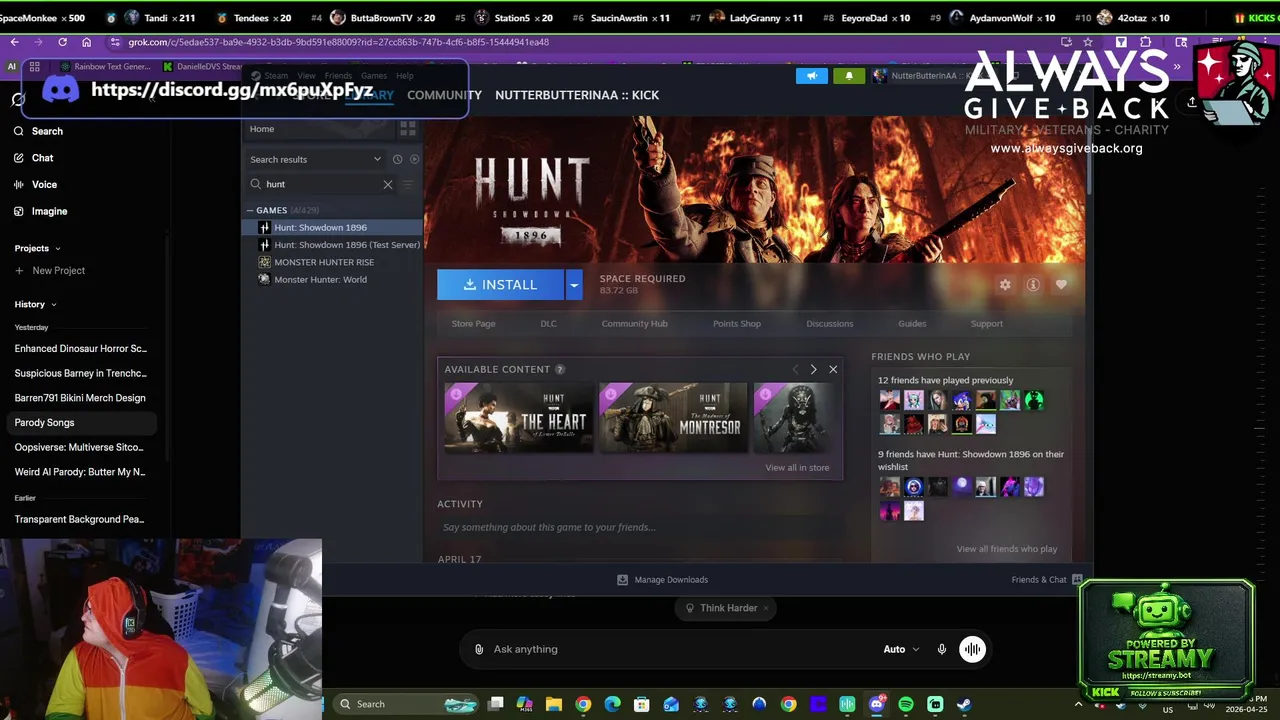The height and width of the screenshot is (720, 1280).
Task: Click View all in store link
Action: (797, 468)
